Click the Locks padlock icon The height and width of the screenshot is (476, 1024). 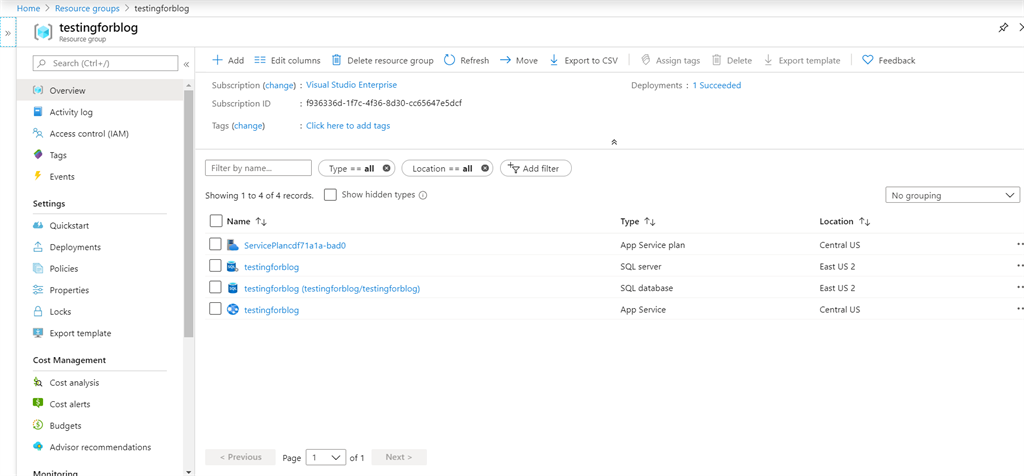coord(38,311)
